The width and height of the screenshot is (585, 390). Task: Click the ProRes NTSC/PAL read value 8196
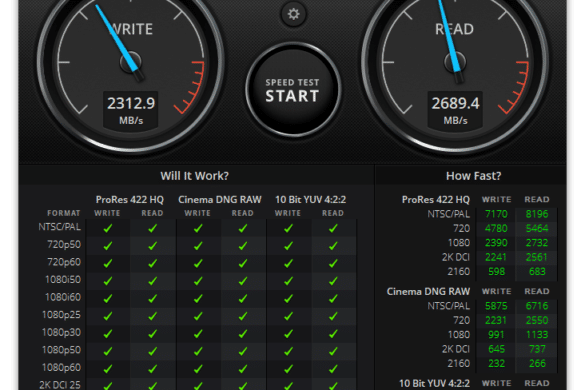pyautogui.click(x=537, y=214)
